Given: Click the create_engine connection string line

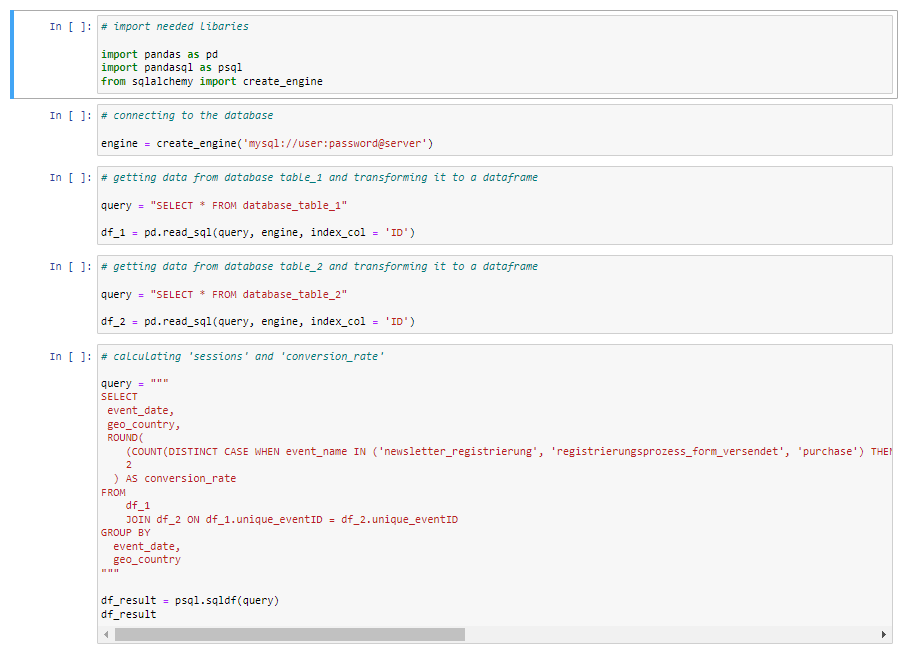Looking at the screenshot, I should [267, 143].
